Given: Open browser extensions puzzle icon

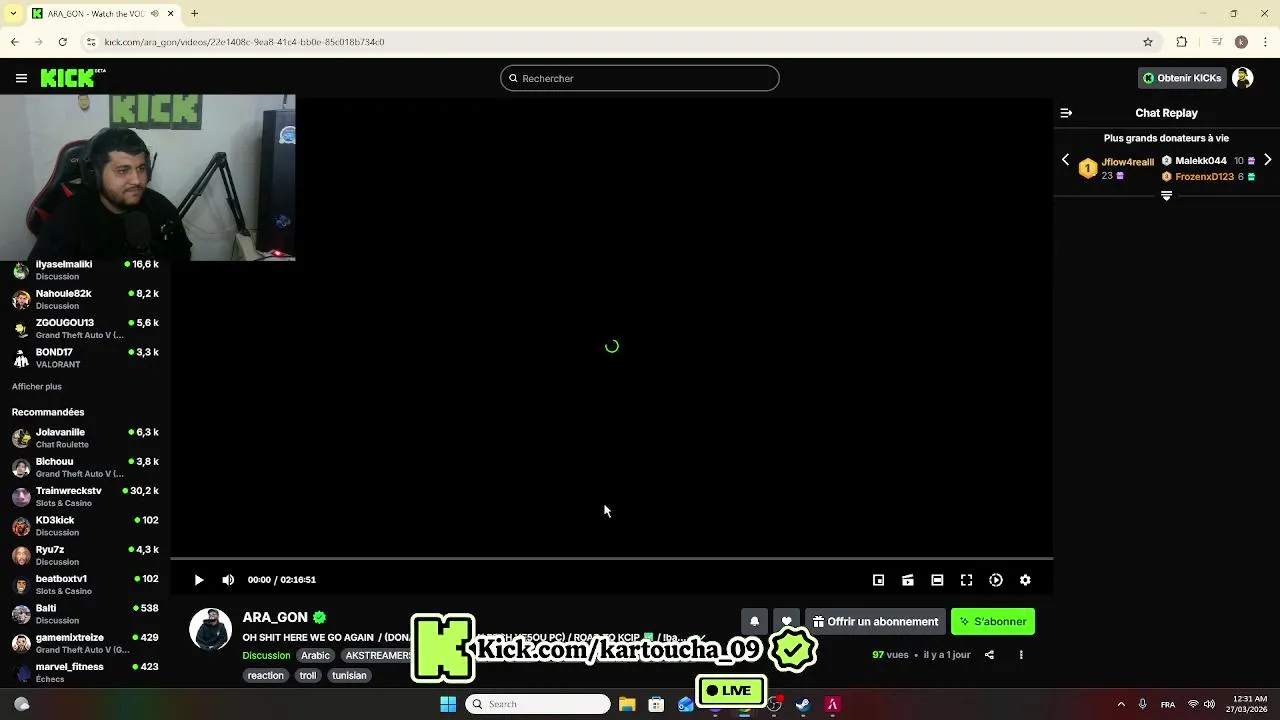Looking at the screenshot, I should (1182, 42).
